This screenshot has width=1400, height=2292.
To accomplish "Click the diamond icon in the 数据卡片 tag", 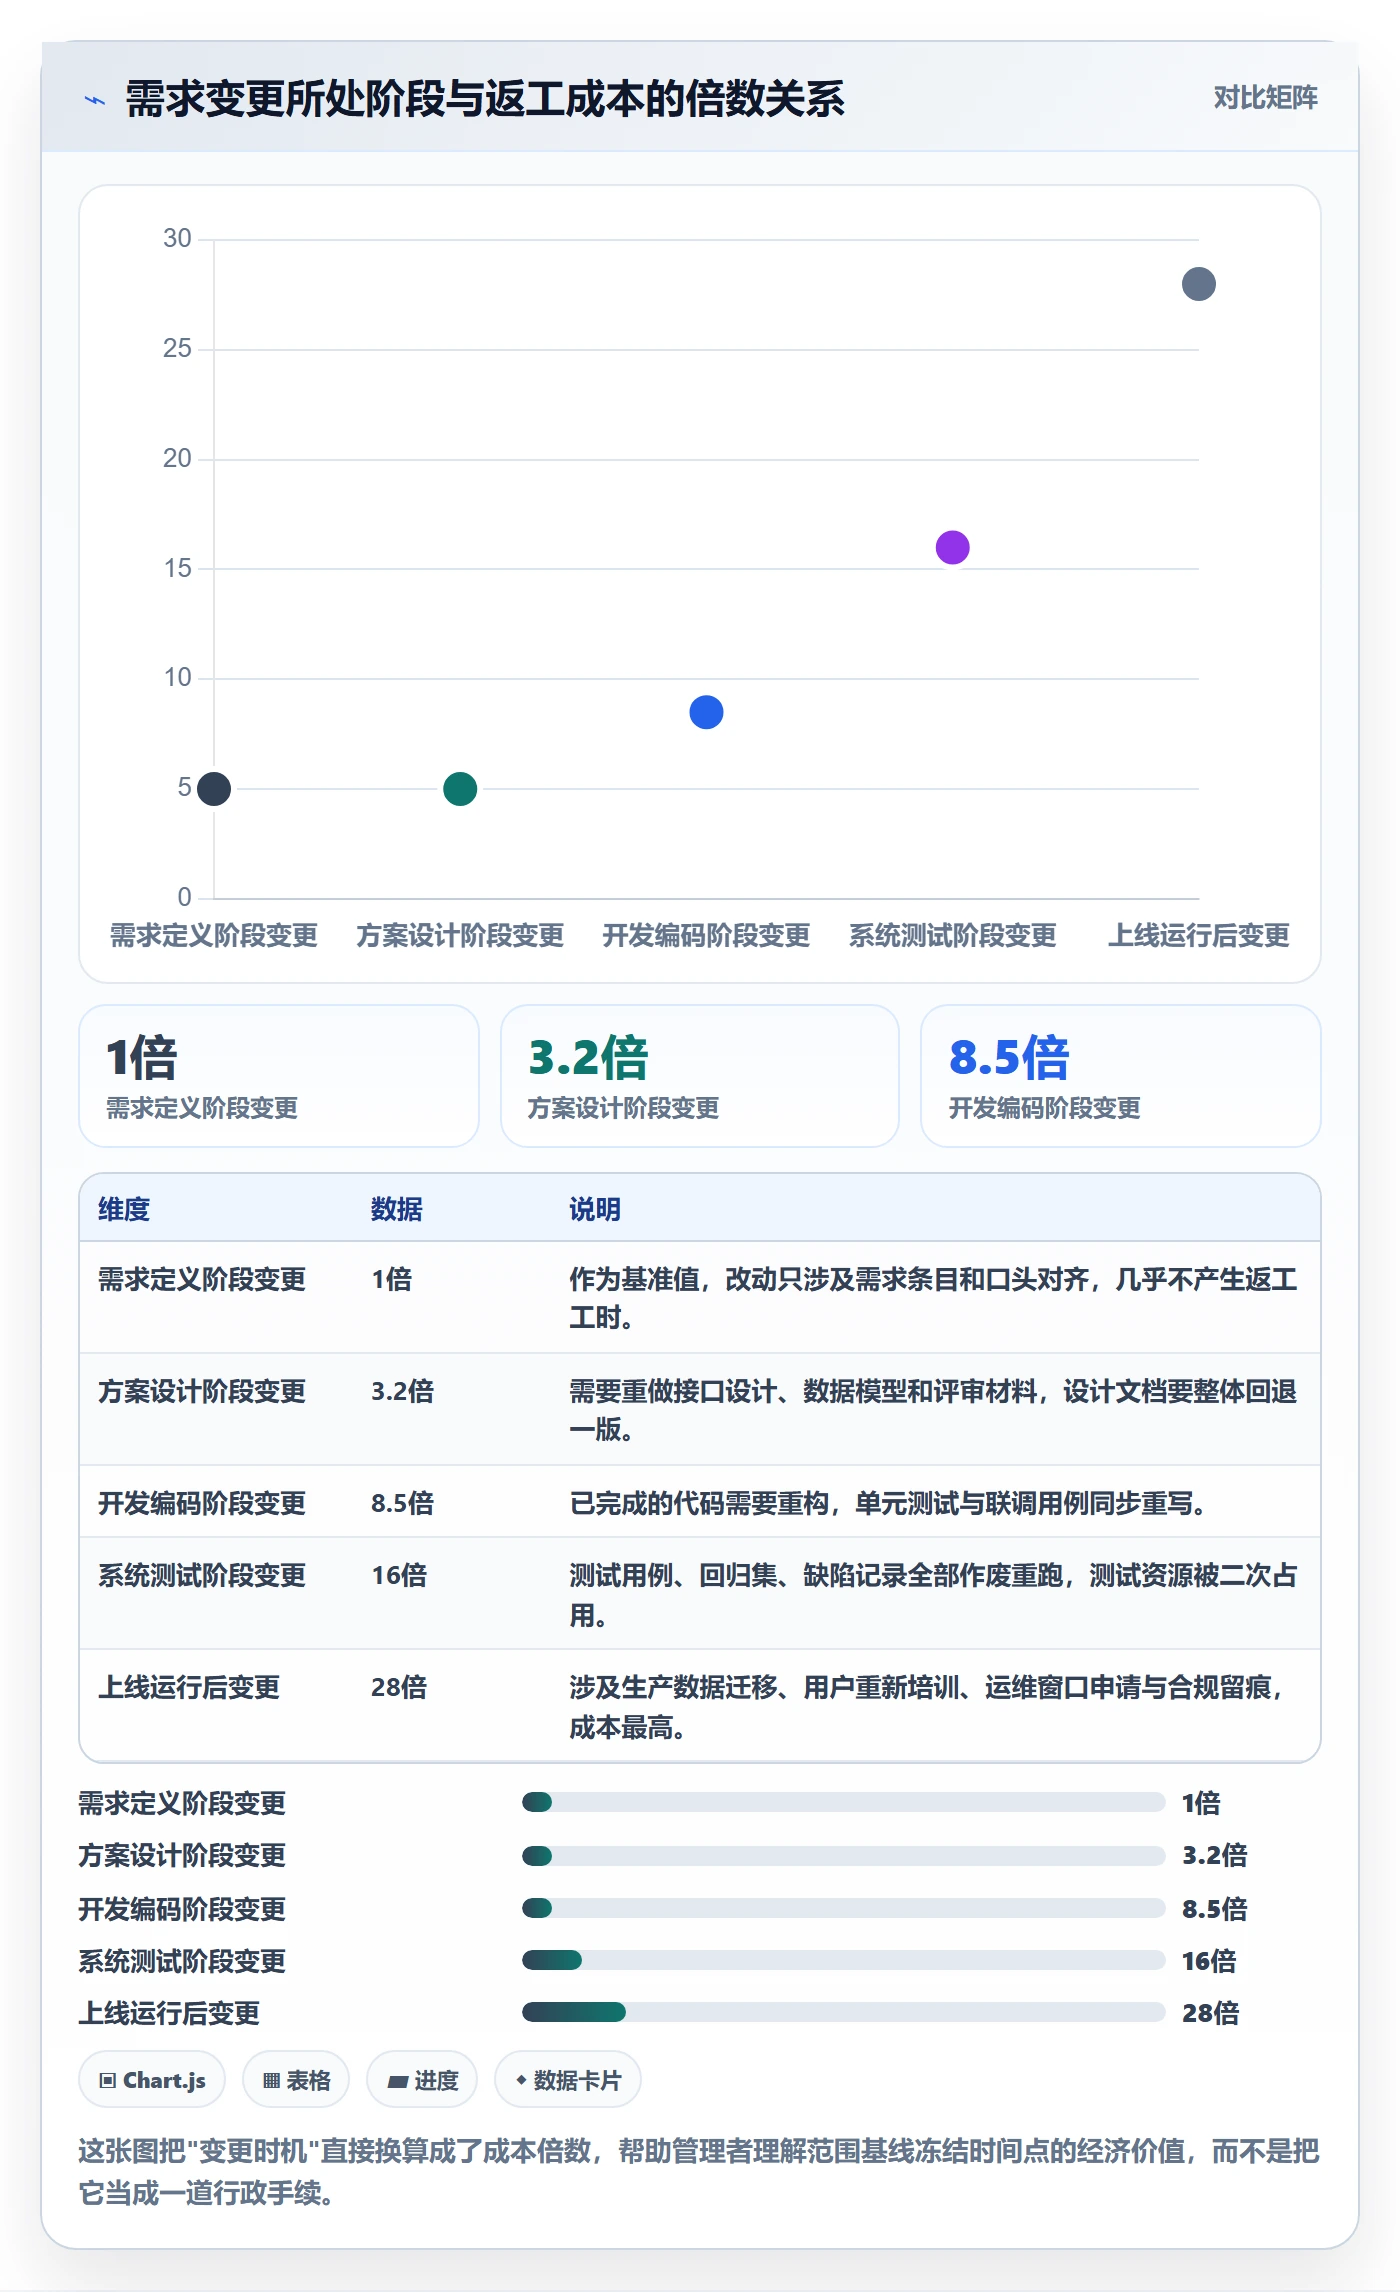I will click(x=521, y=2080).
